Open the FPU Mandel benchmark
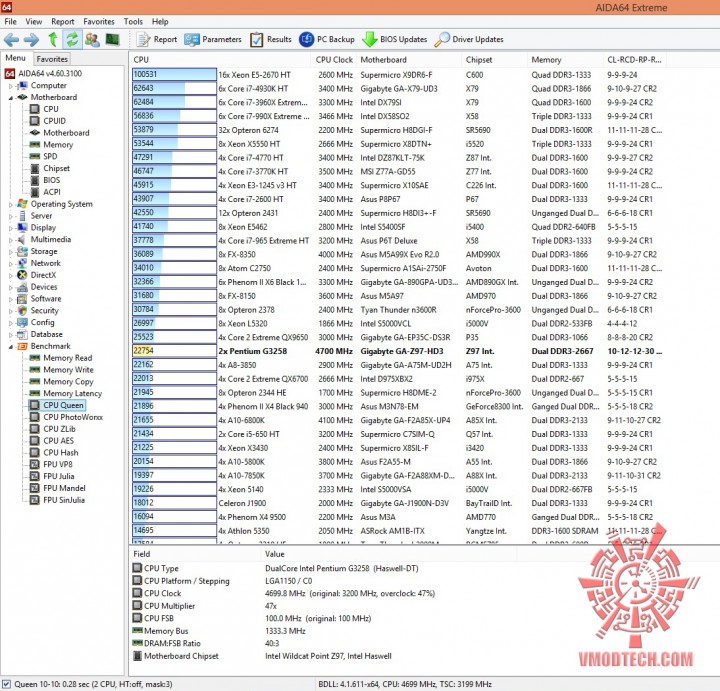This screenshot has height=691, width=720. tap(57, 488)
